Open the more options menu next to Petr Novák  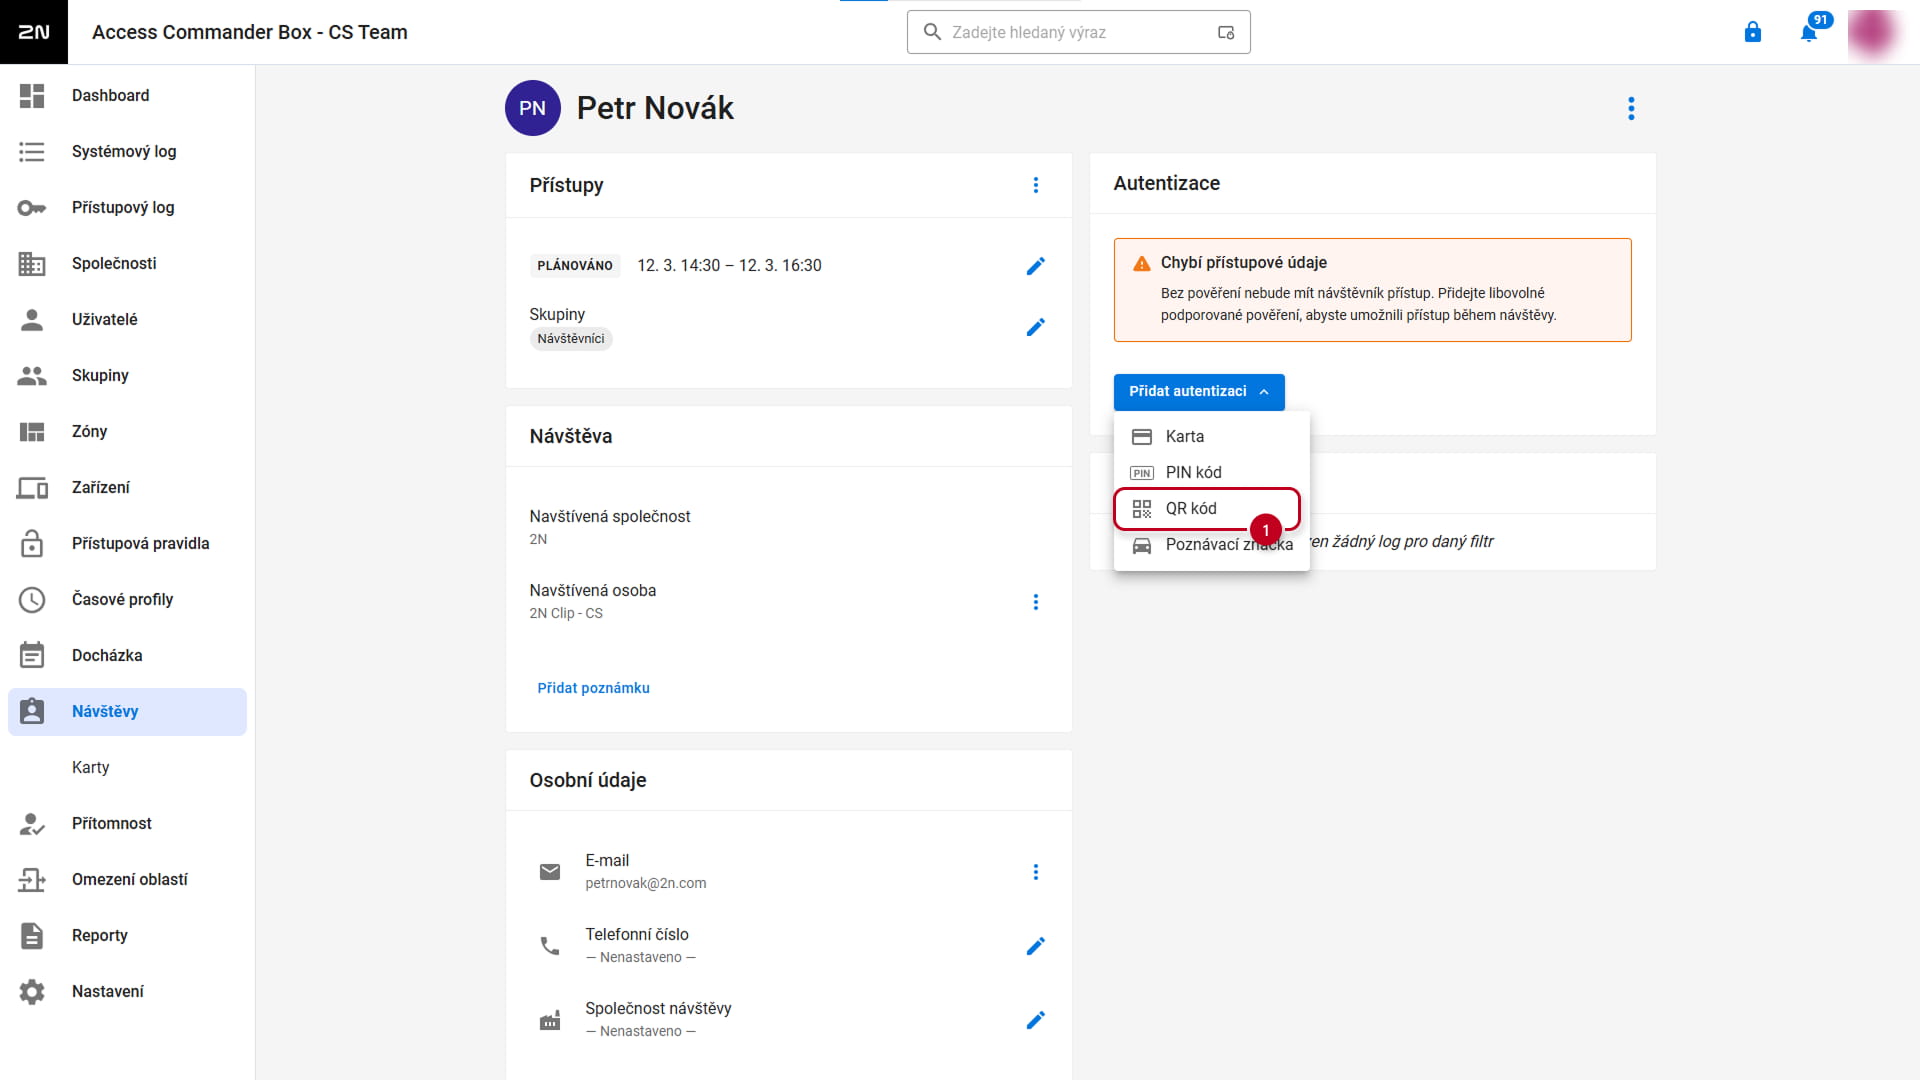1631,108
